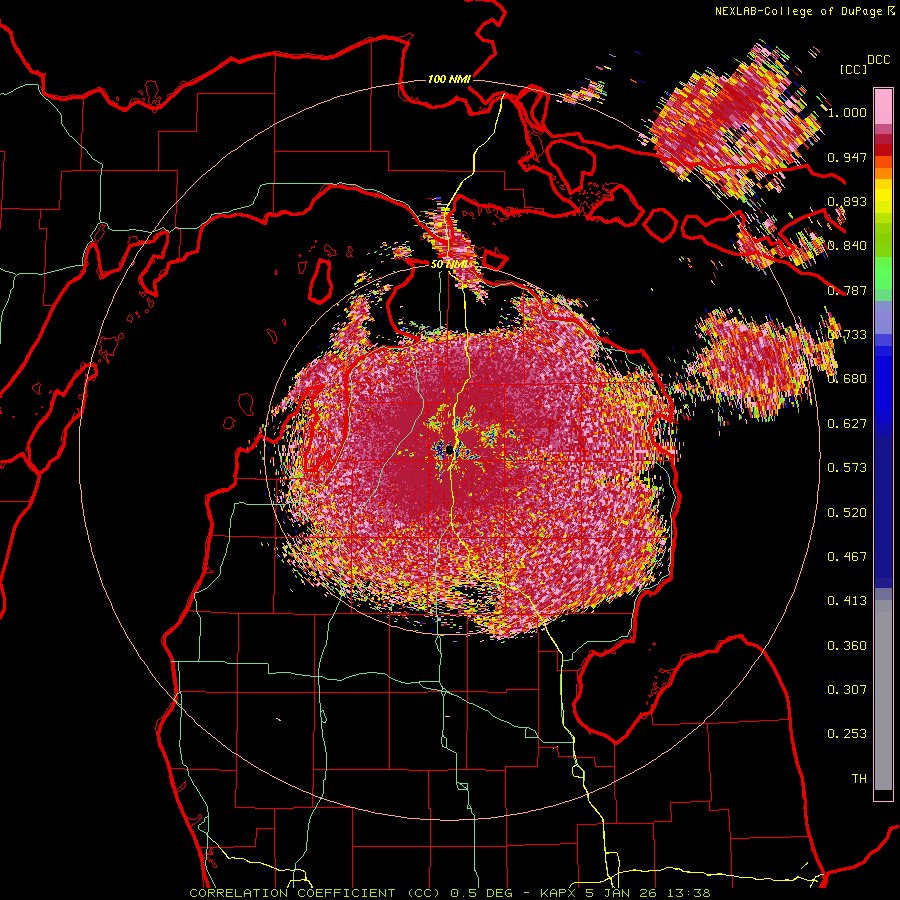Click the [CC] legend unit label
Viewport: 900px width, 900px height.
point(854,69)
